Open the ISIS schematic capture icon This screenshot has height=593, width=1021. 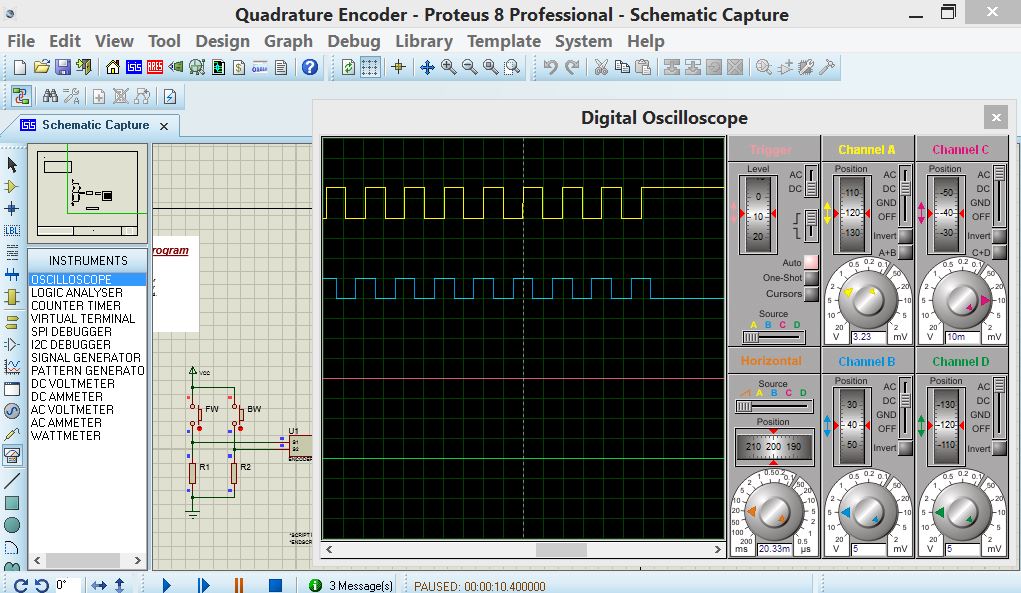pos(134,67)
